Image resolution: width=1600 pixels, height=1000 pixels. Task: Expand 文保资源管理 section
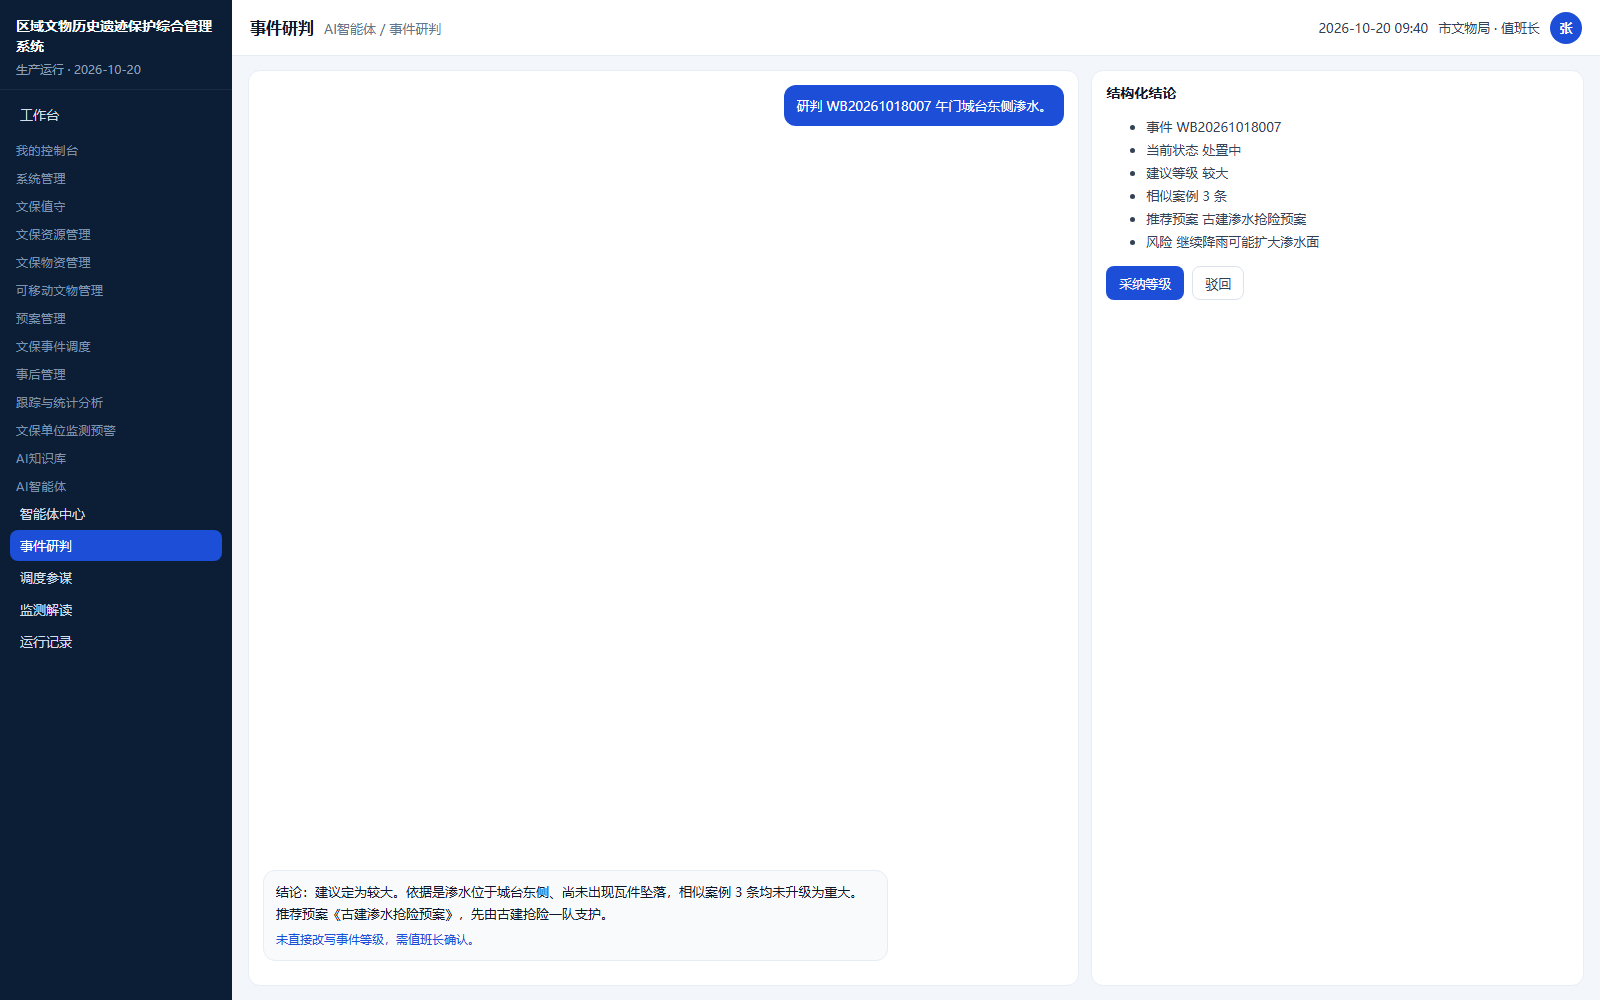53,235
